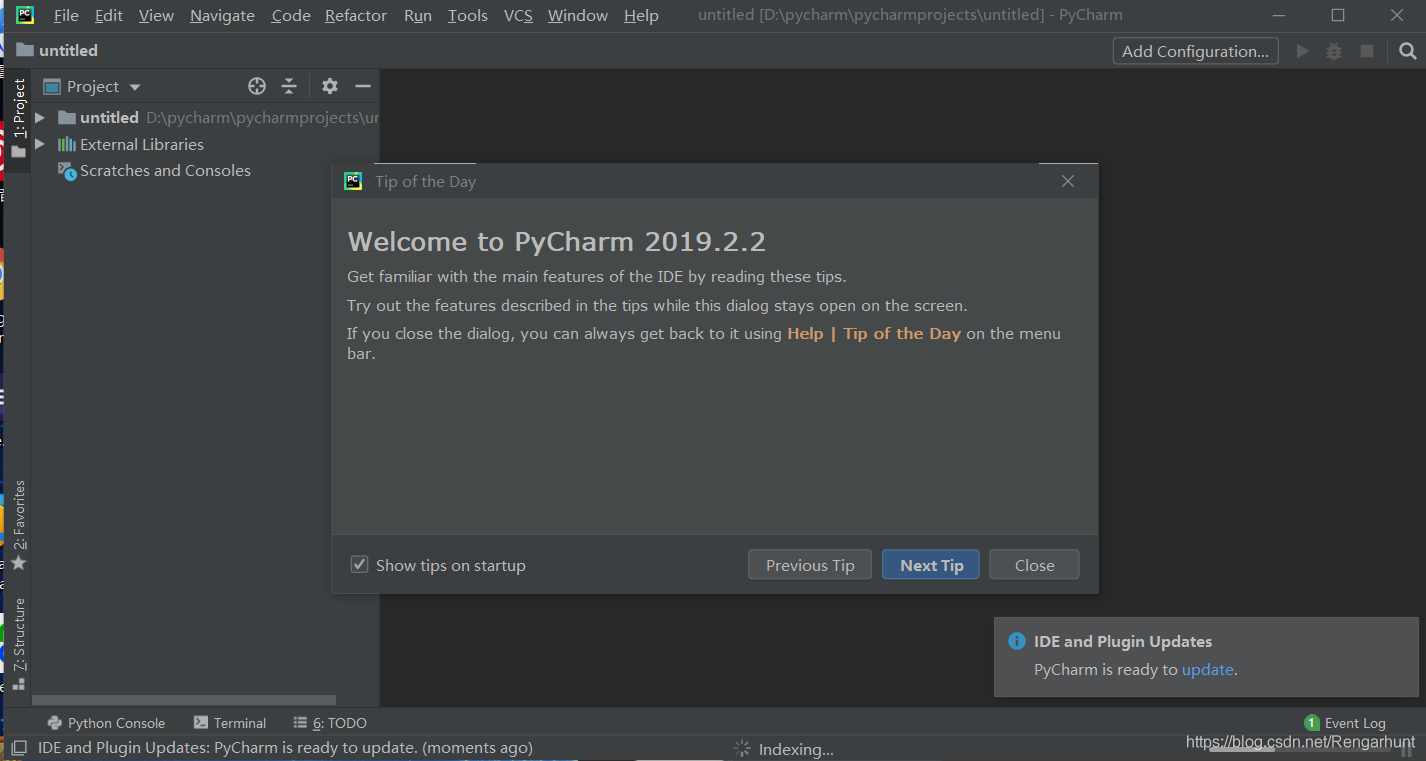Image resolution: width=1426 pixels, height=761 pixels.
Task: Click the Collapse All icon in Project panel
Action: coord(289,87)
